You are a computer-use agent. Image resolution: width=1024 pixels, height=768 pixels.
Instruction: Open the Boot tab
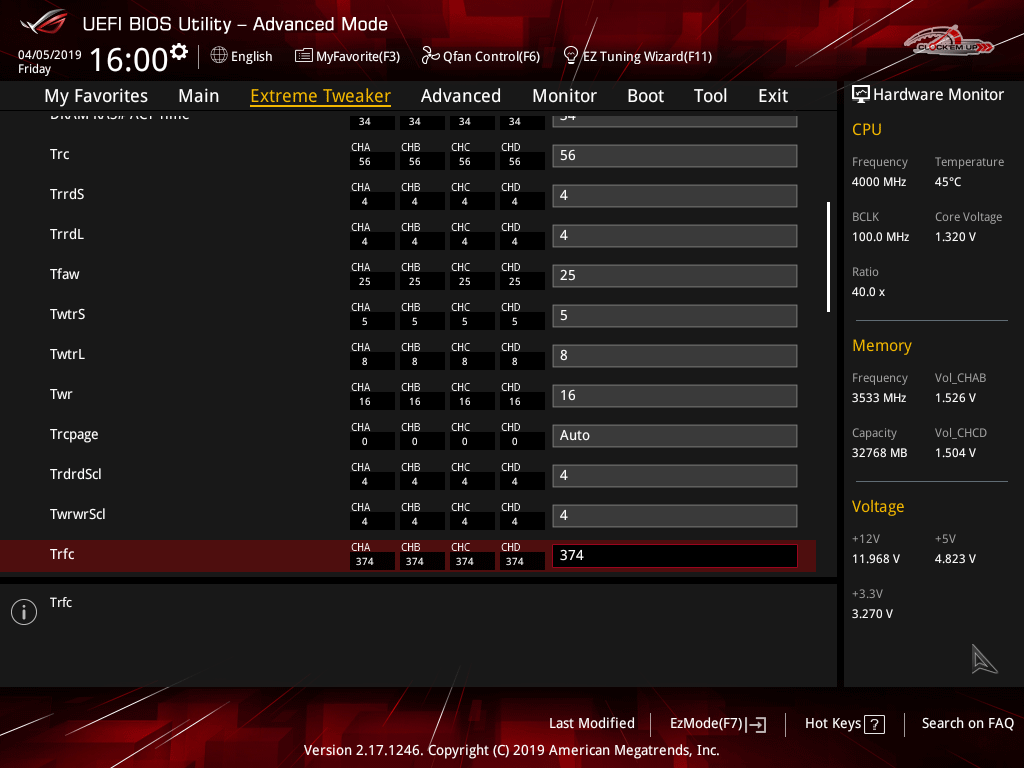(645, 96)
